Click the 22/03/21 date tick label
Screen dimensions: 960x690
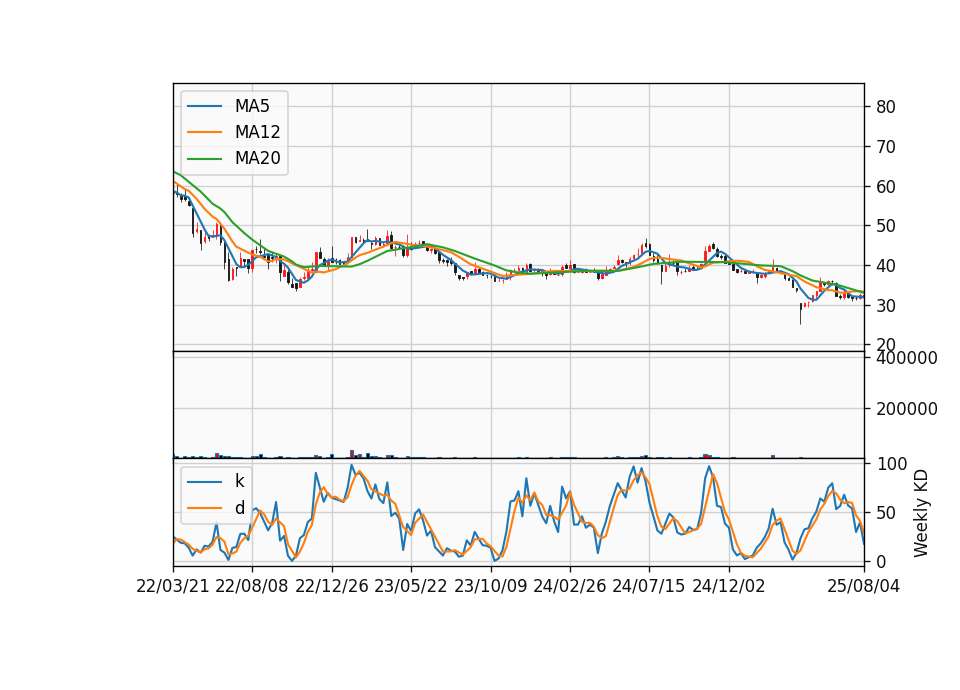[173, 587]
